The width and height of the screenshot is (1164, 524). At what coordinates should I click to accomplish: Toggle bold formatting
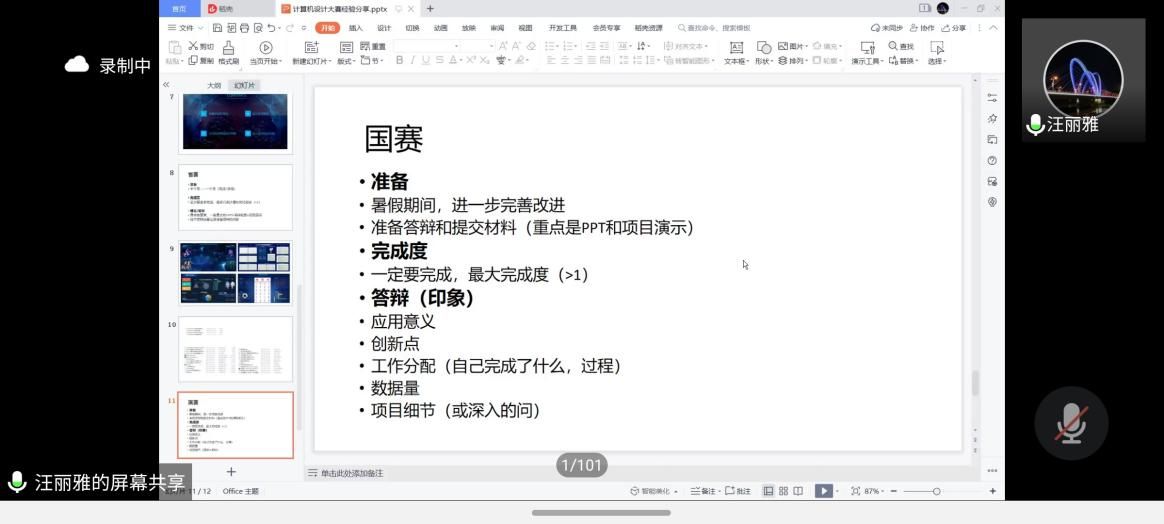[400, 61]
